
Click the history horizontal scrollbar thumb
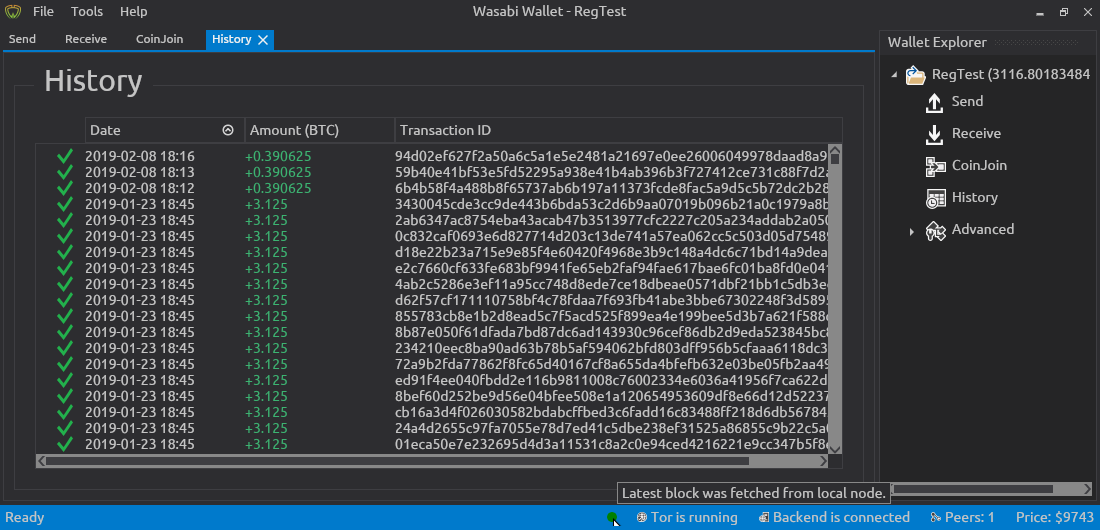[398, 461]
